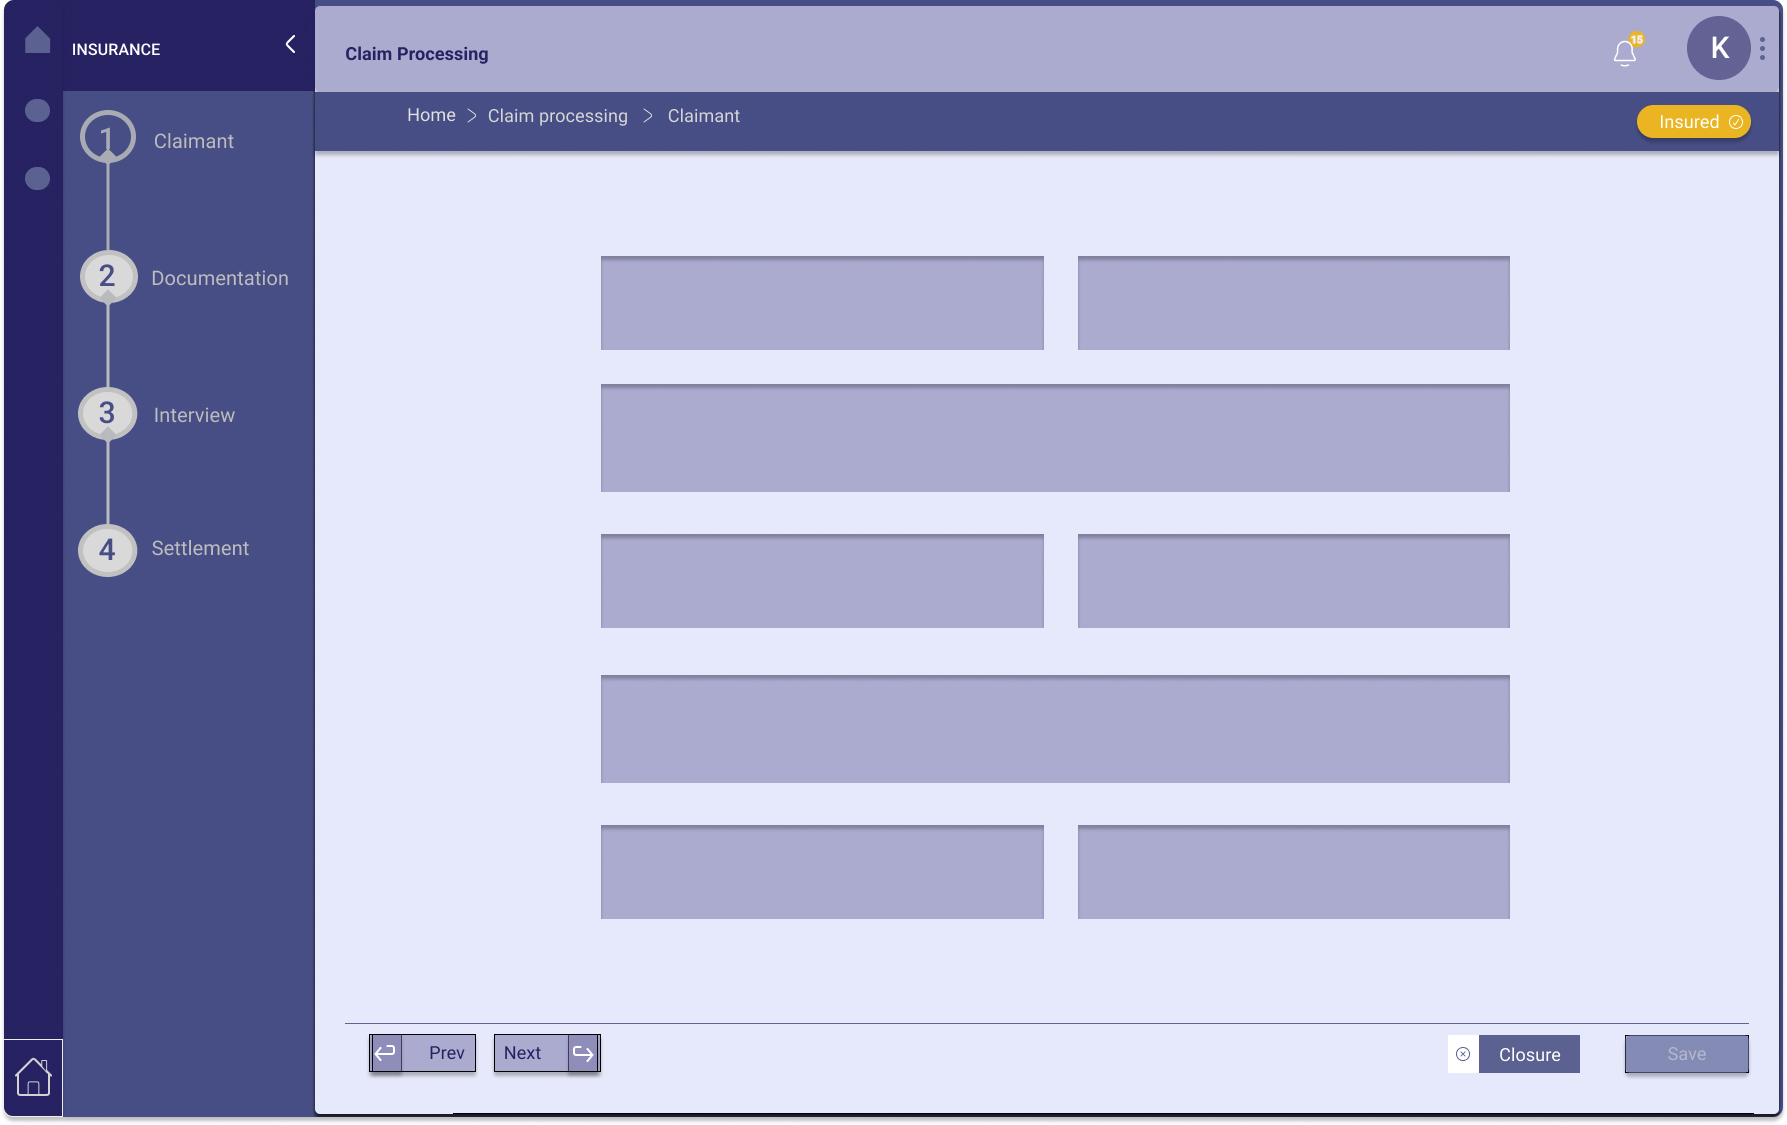Screen dimensions: 1787x1125
Task: Click the wide form field below the top row
Action: tap(1054, 438)
